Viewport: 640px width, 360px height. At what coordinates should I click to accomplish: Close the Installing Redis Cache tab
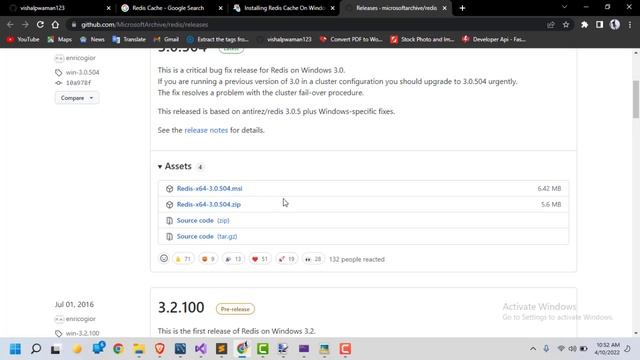click(333, 8)
